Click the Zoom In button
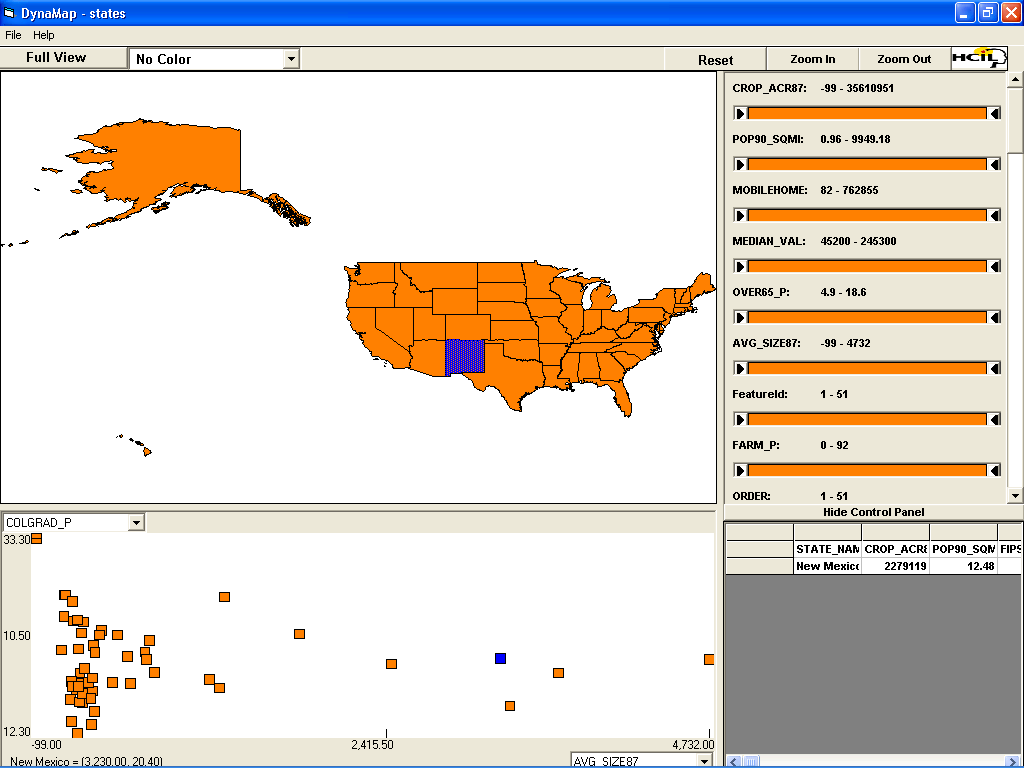This screenshot has width=1024, height=768. point(812,59)
